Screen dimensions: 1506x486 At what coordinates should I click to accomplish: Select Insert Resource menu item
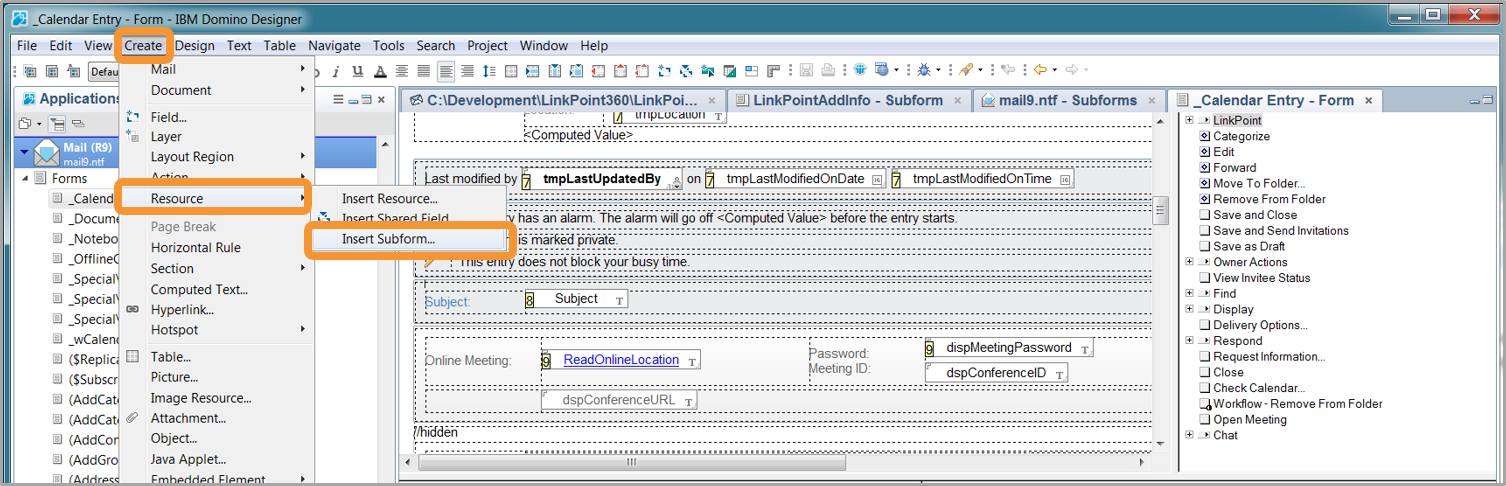[389, 198]
